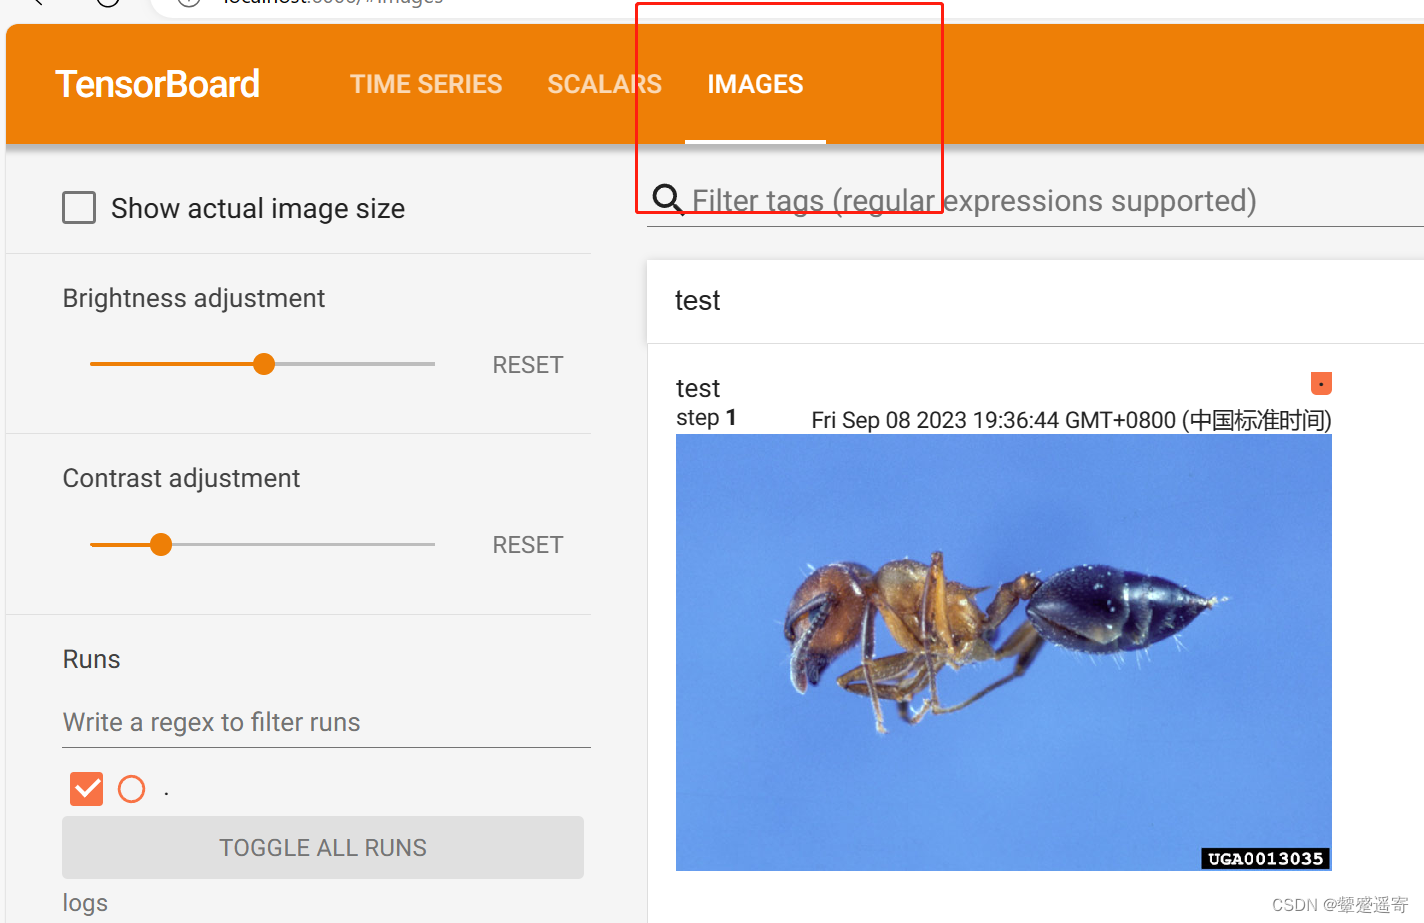Click the Brightness adjustment label
The height and width of the screenshot is (923, 1424).
click(194, 298)
